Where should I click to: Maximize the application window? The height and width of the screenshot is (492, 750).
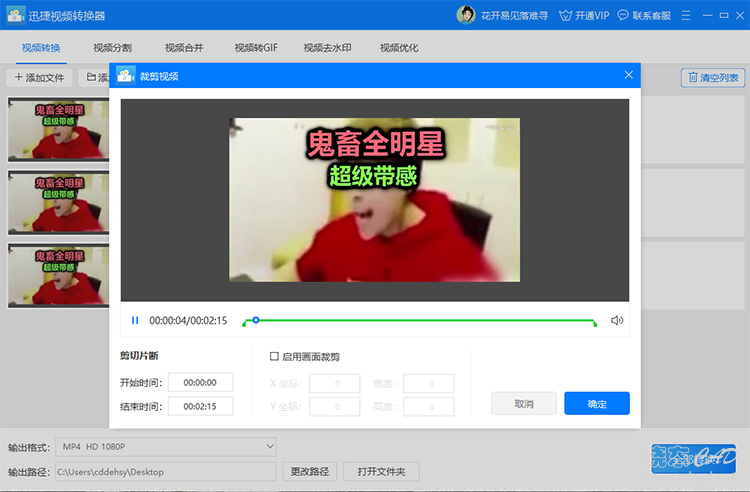(724, 16)
